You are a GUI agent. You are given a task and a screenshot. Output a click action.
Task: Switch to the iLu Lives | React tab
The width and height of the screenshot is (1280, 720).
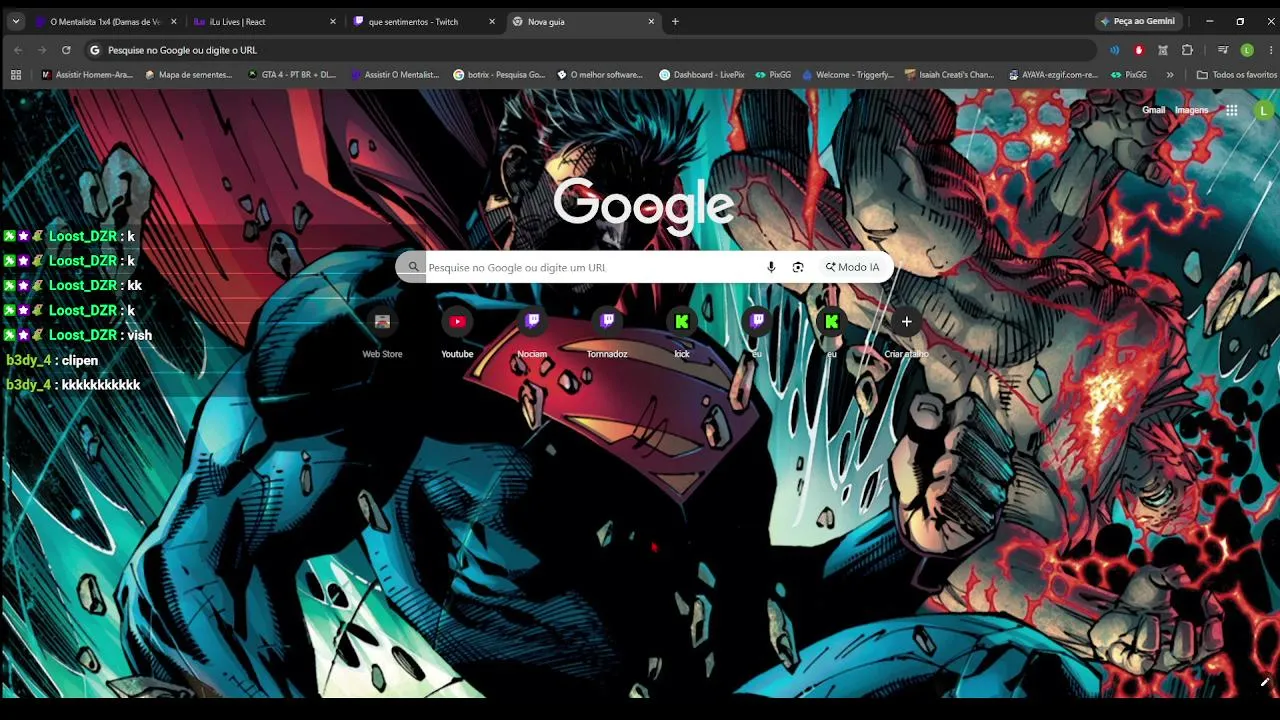coord(264,21)
